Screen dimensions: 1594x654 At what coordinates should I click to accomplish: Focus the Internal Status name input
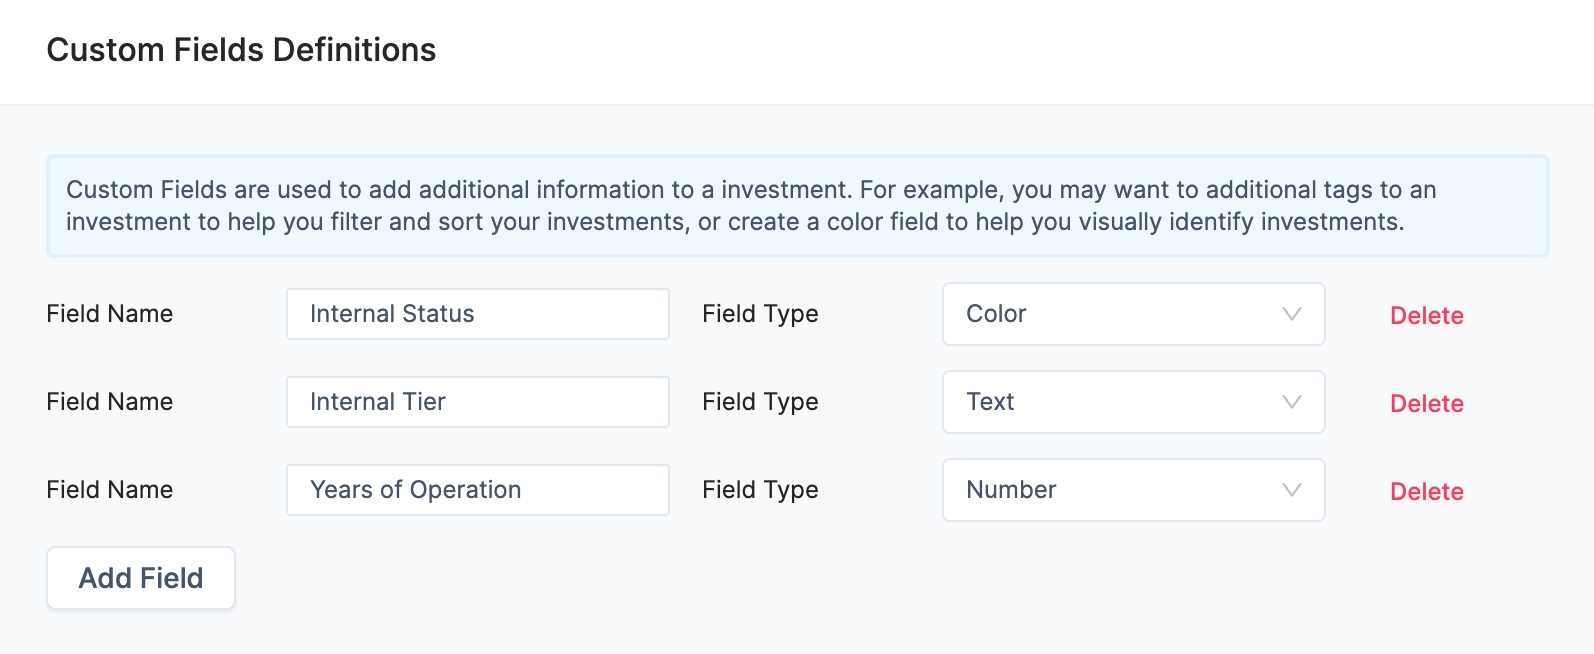(477, 314)
